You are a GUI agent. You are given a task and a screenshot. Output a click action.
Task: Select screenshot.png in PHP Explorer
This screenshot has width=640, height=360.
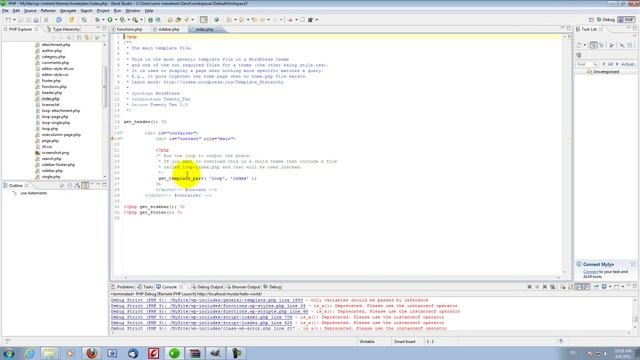pyautogui.click(x=55, y=153)
